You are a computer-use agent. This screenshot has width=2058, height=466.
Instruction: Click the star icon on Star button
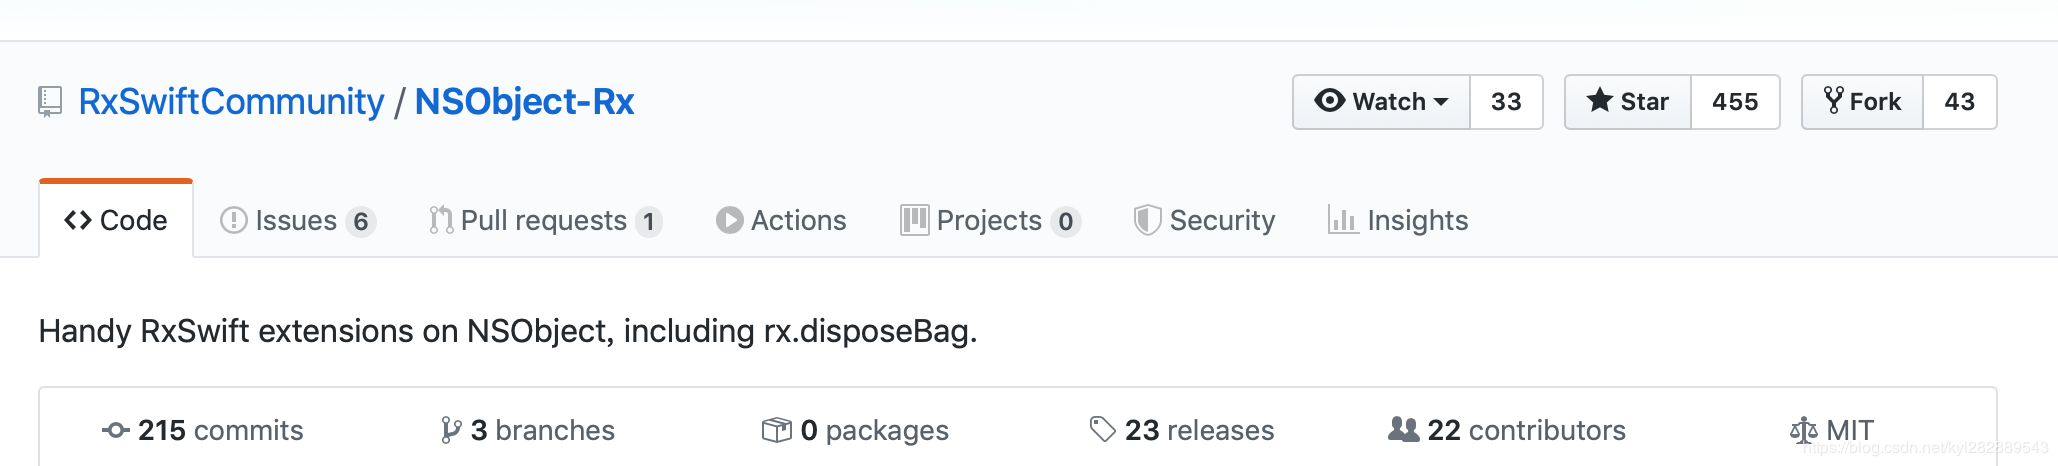1600,100
